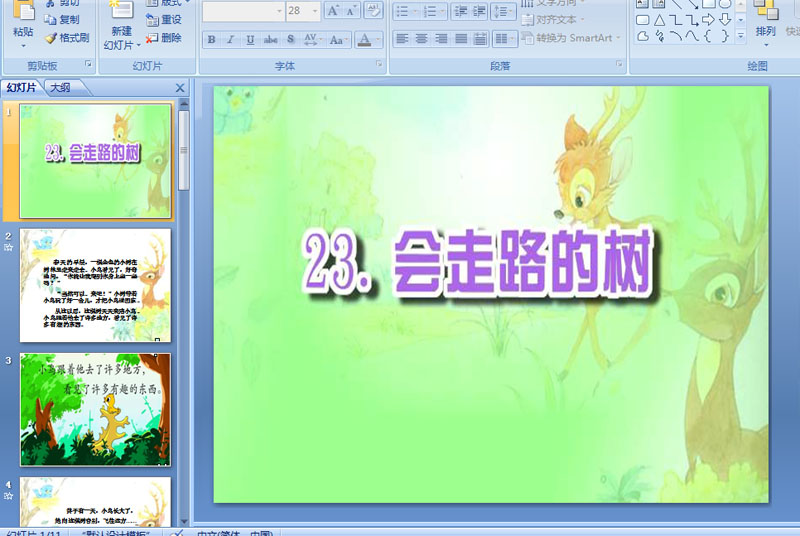Align text right

(x=441, y=39)
